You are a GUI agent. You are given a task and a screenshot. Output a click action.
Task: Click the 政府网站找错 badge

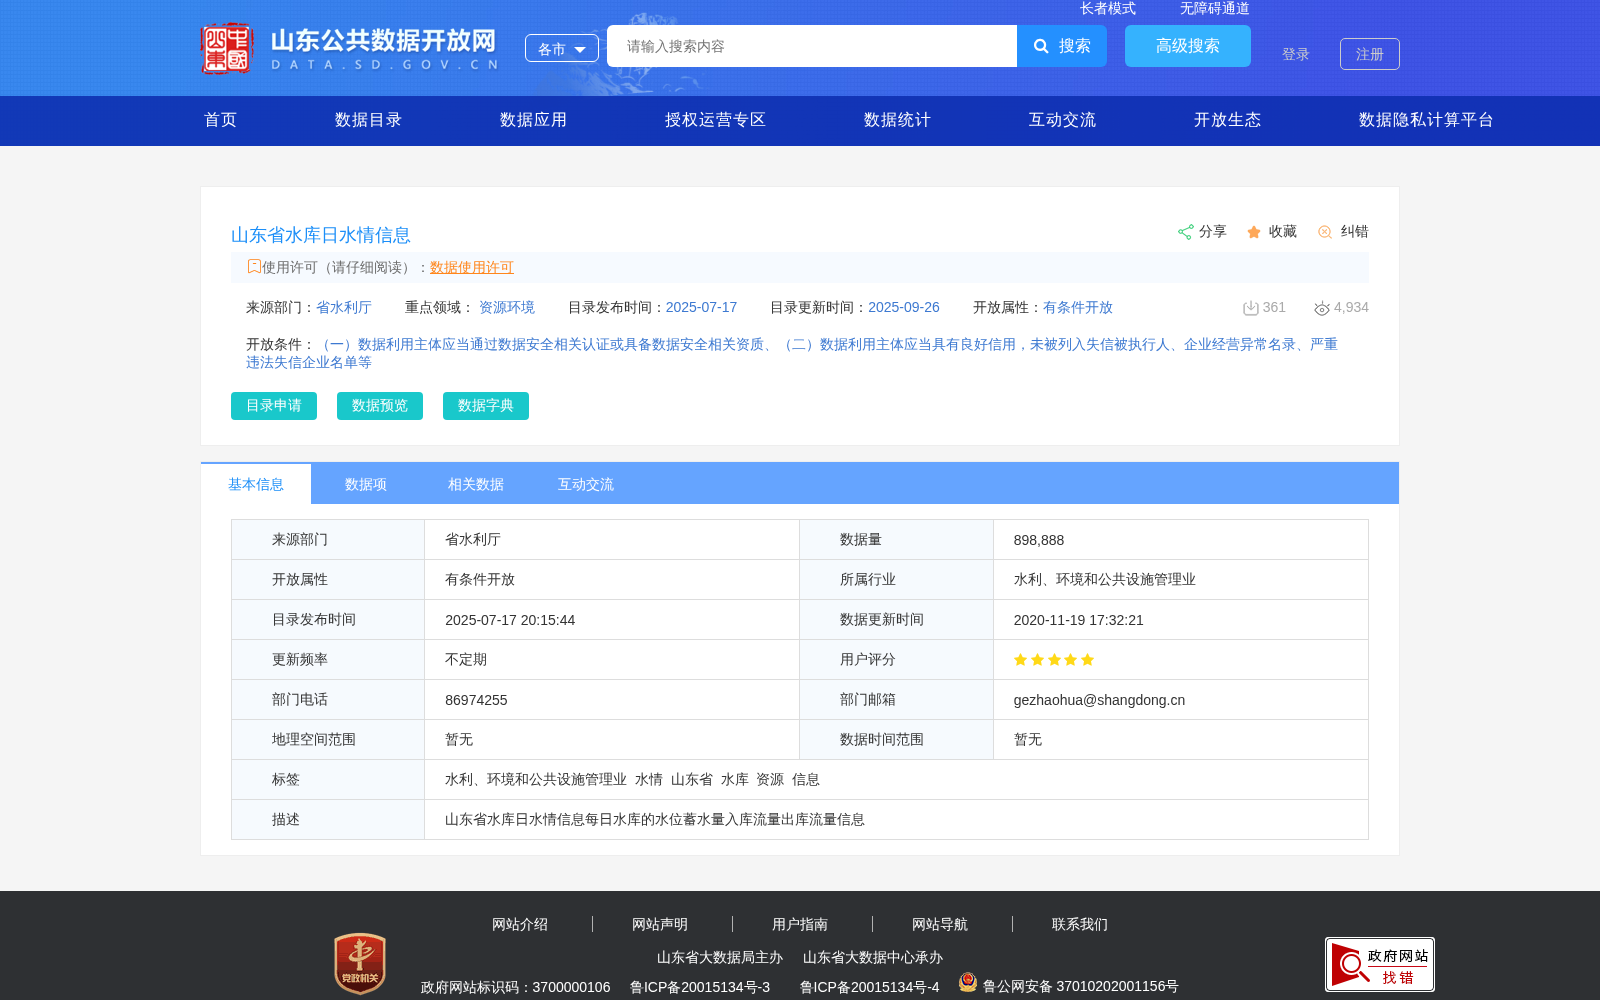click(1380, 964)
